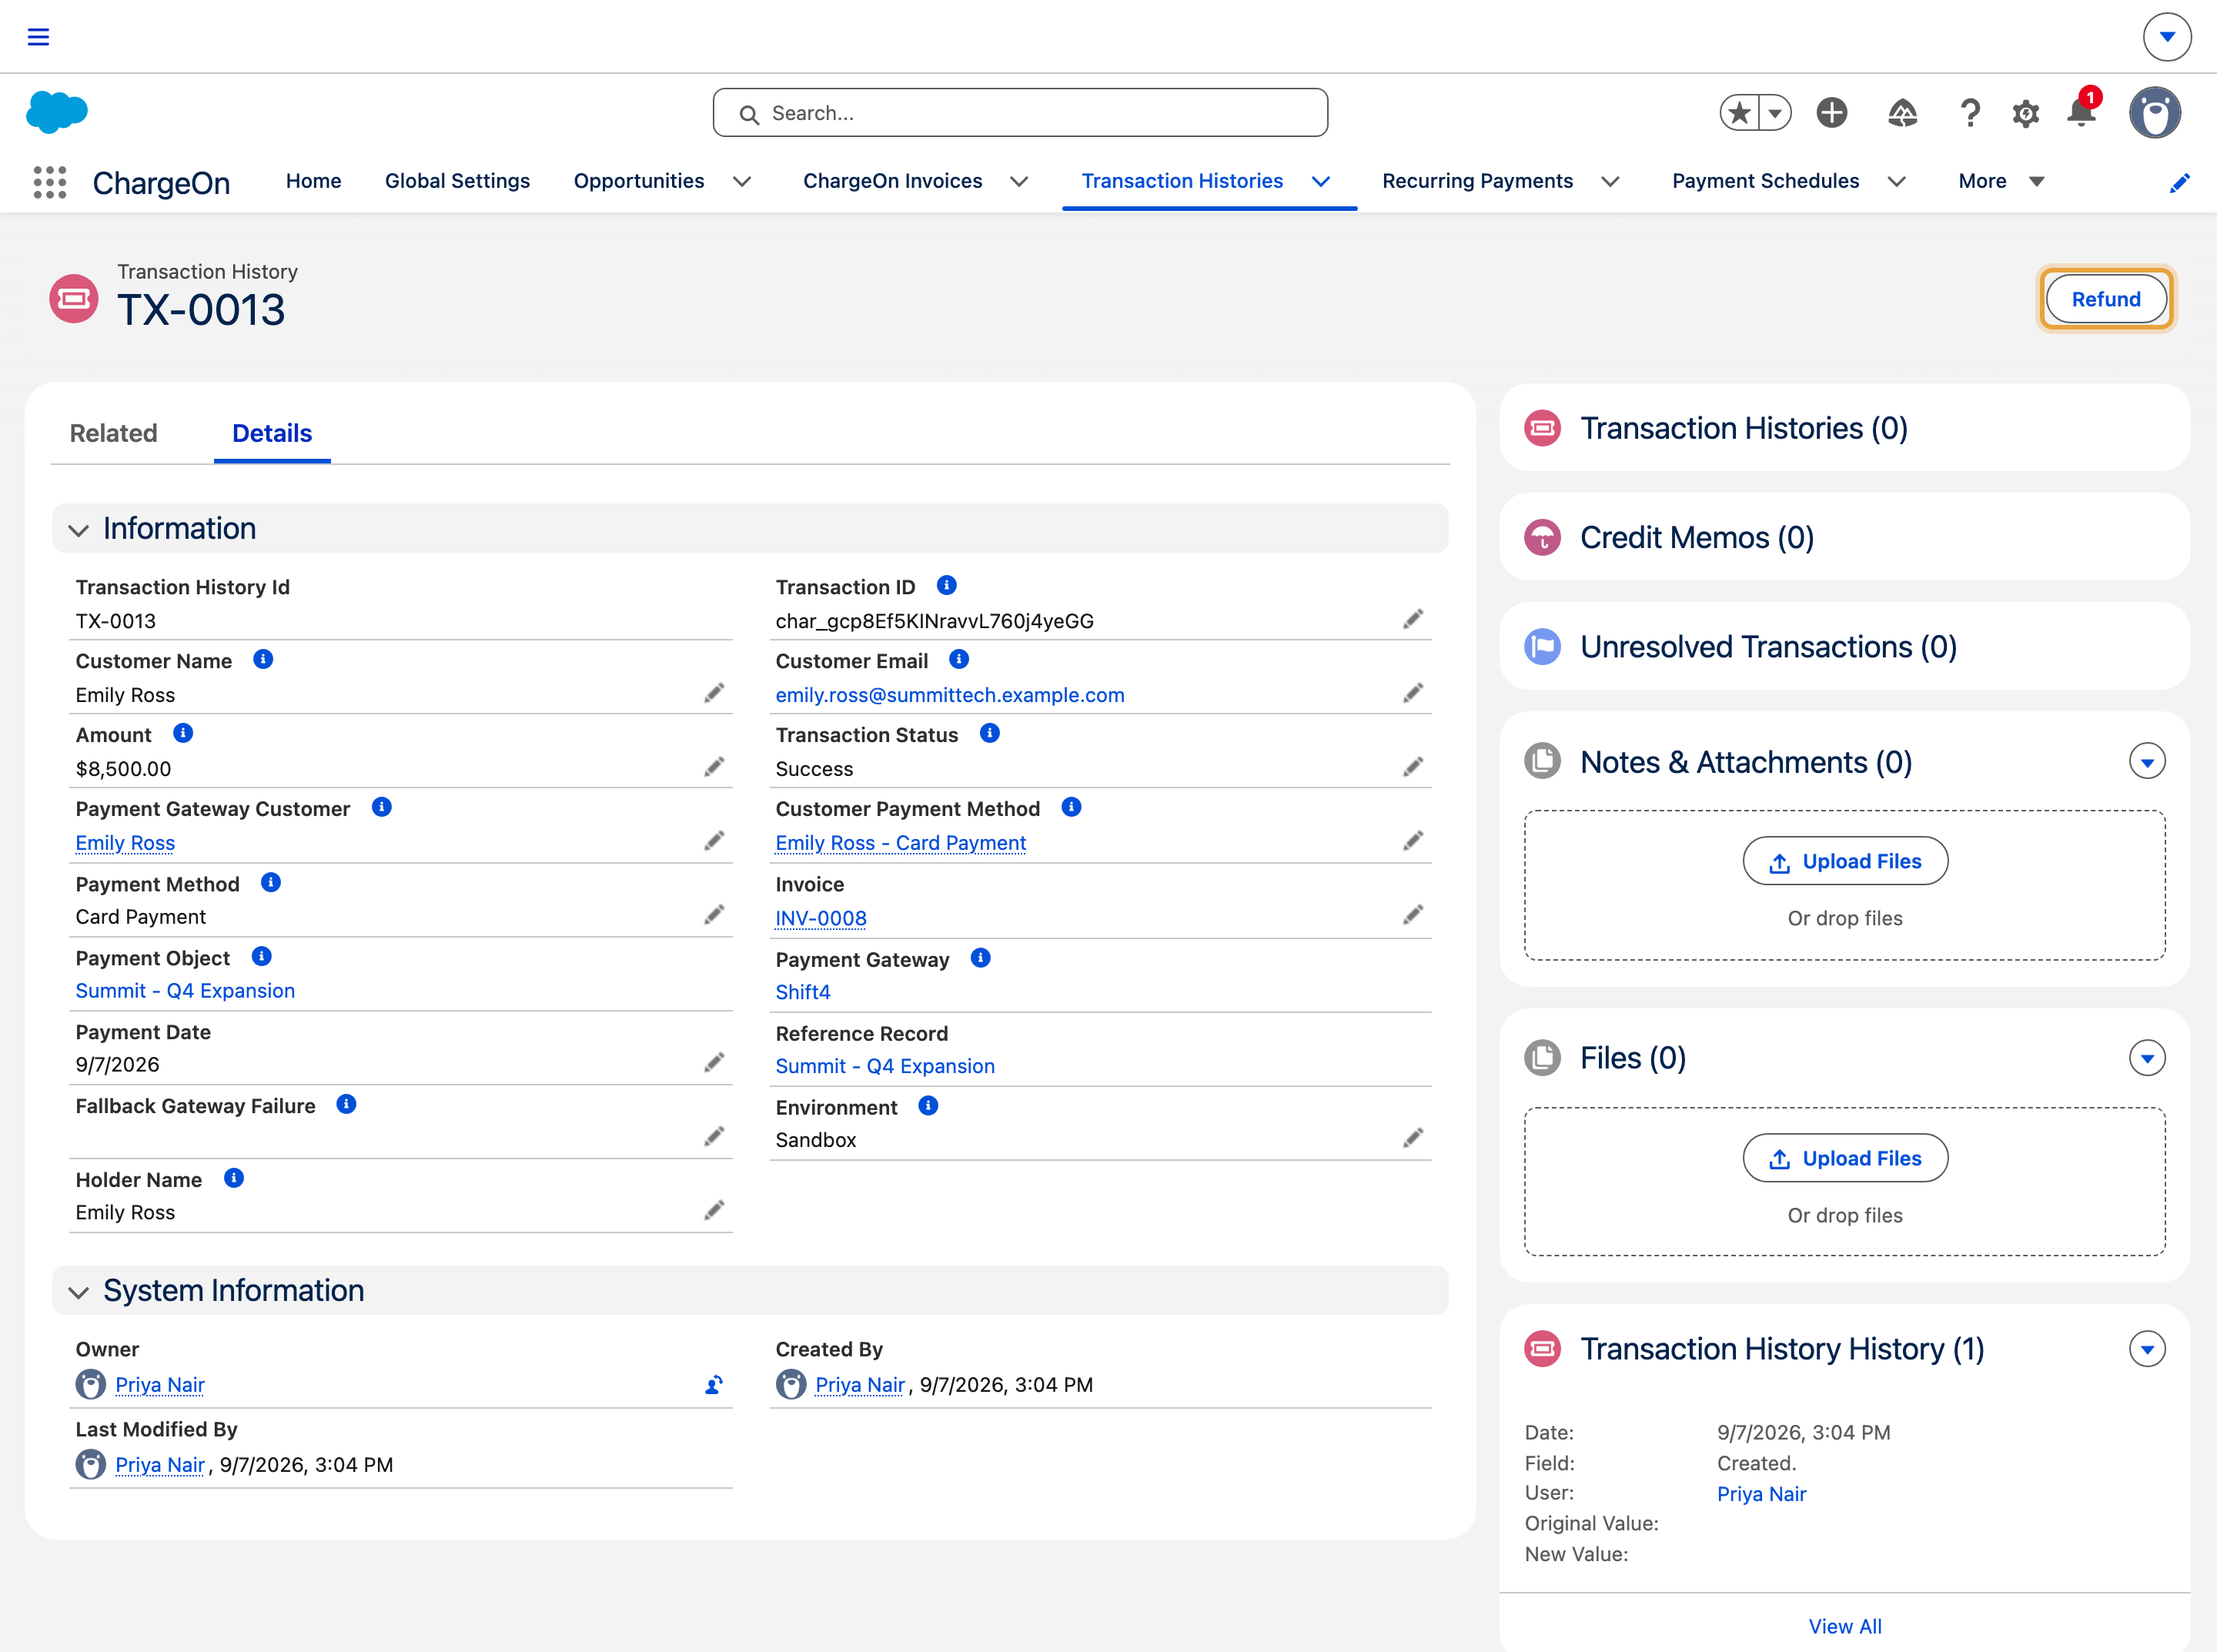Open the Help question mark icon
This screenshot has width=2217, height=1652.
tap(1969, 113)
